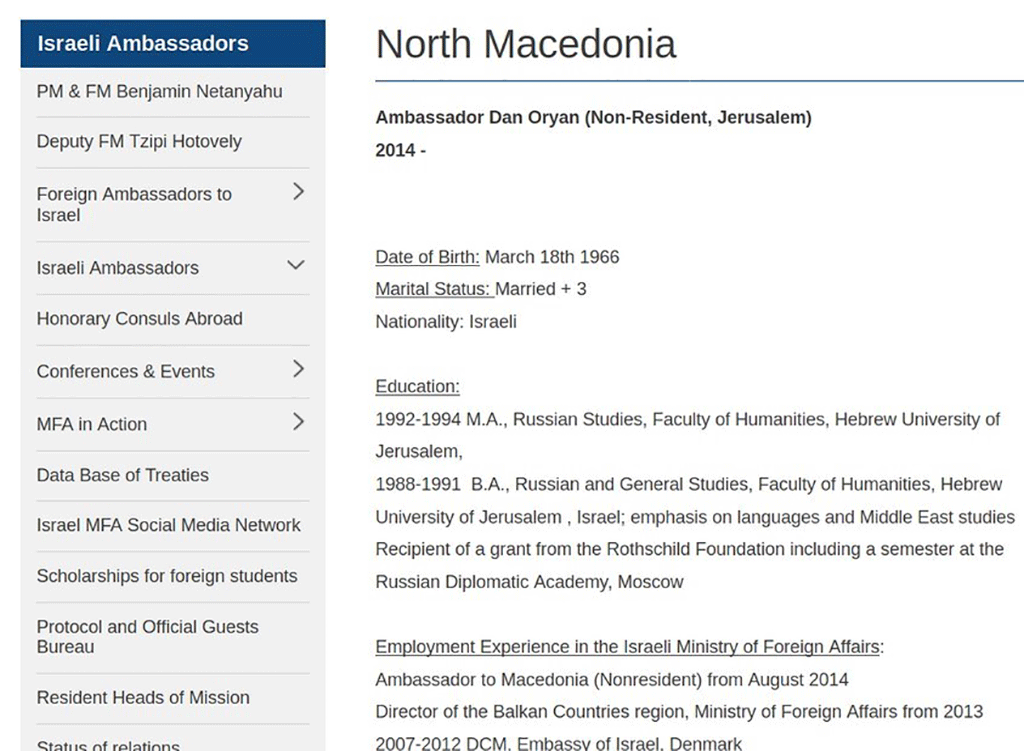The image size is (1024, 751).
Task: Click the Conferences & Events label
Action: coord(125,372)
